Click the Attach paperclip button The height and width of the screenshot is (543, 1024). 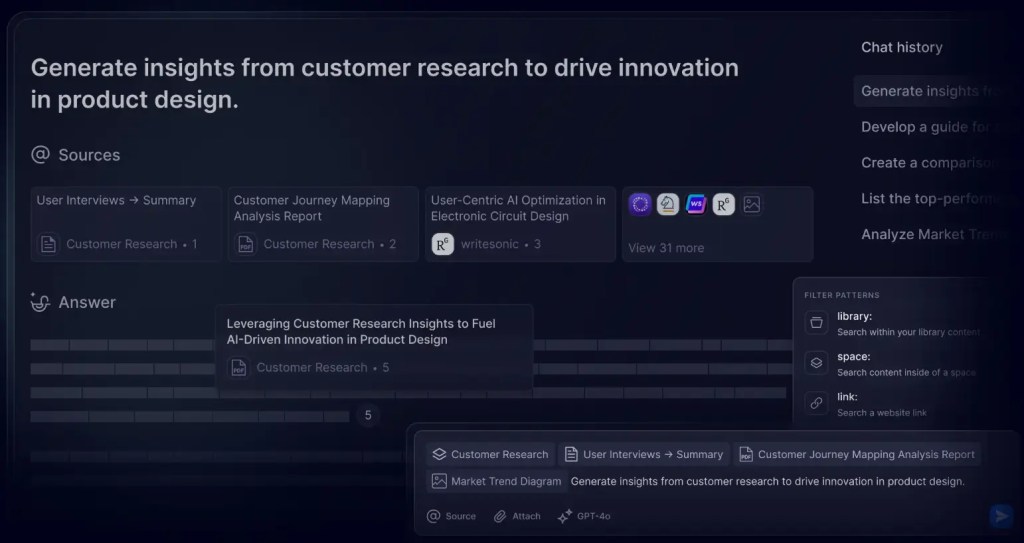coord(517,516)
